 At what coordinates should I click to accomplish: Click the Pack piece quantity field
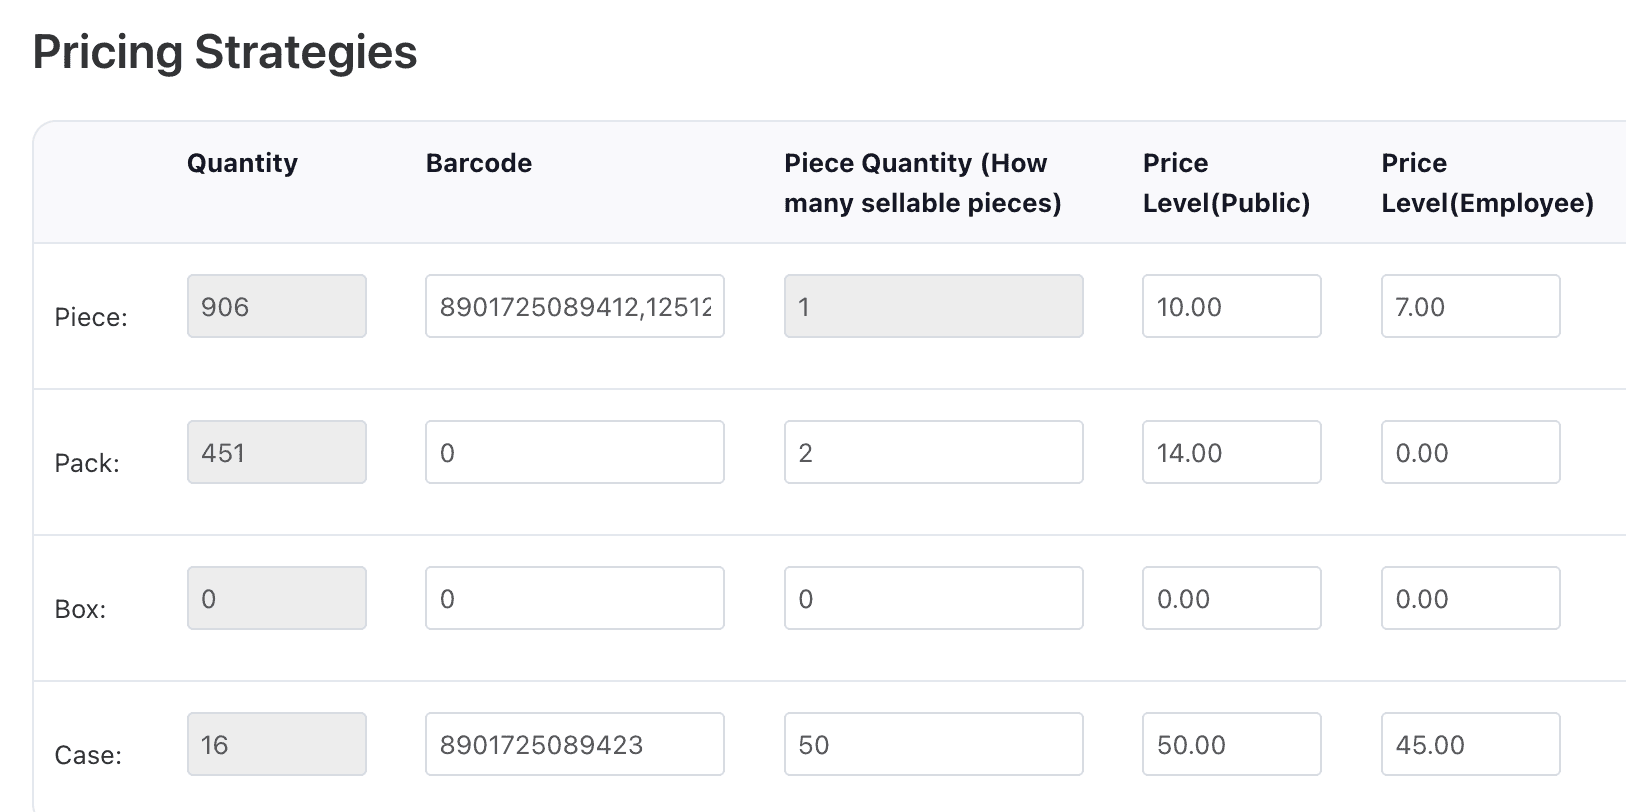933,452
